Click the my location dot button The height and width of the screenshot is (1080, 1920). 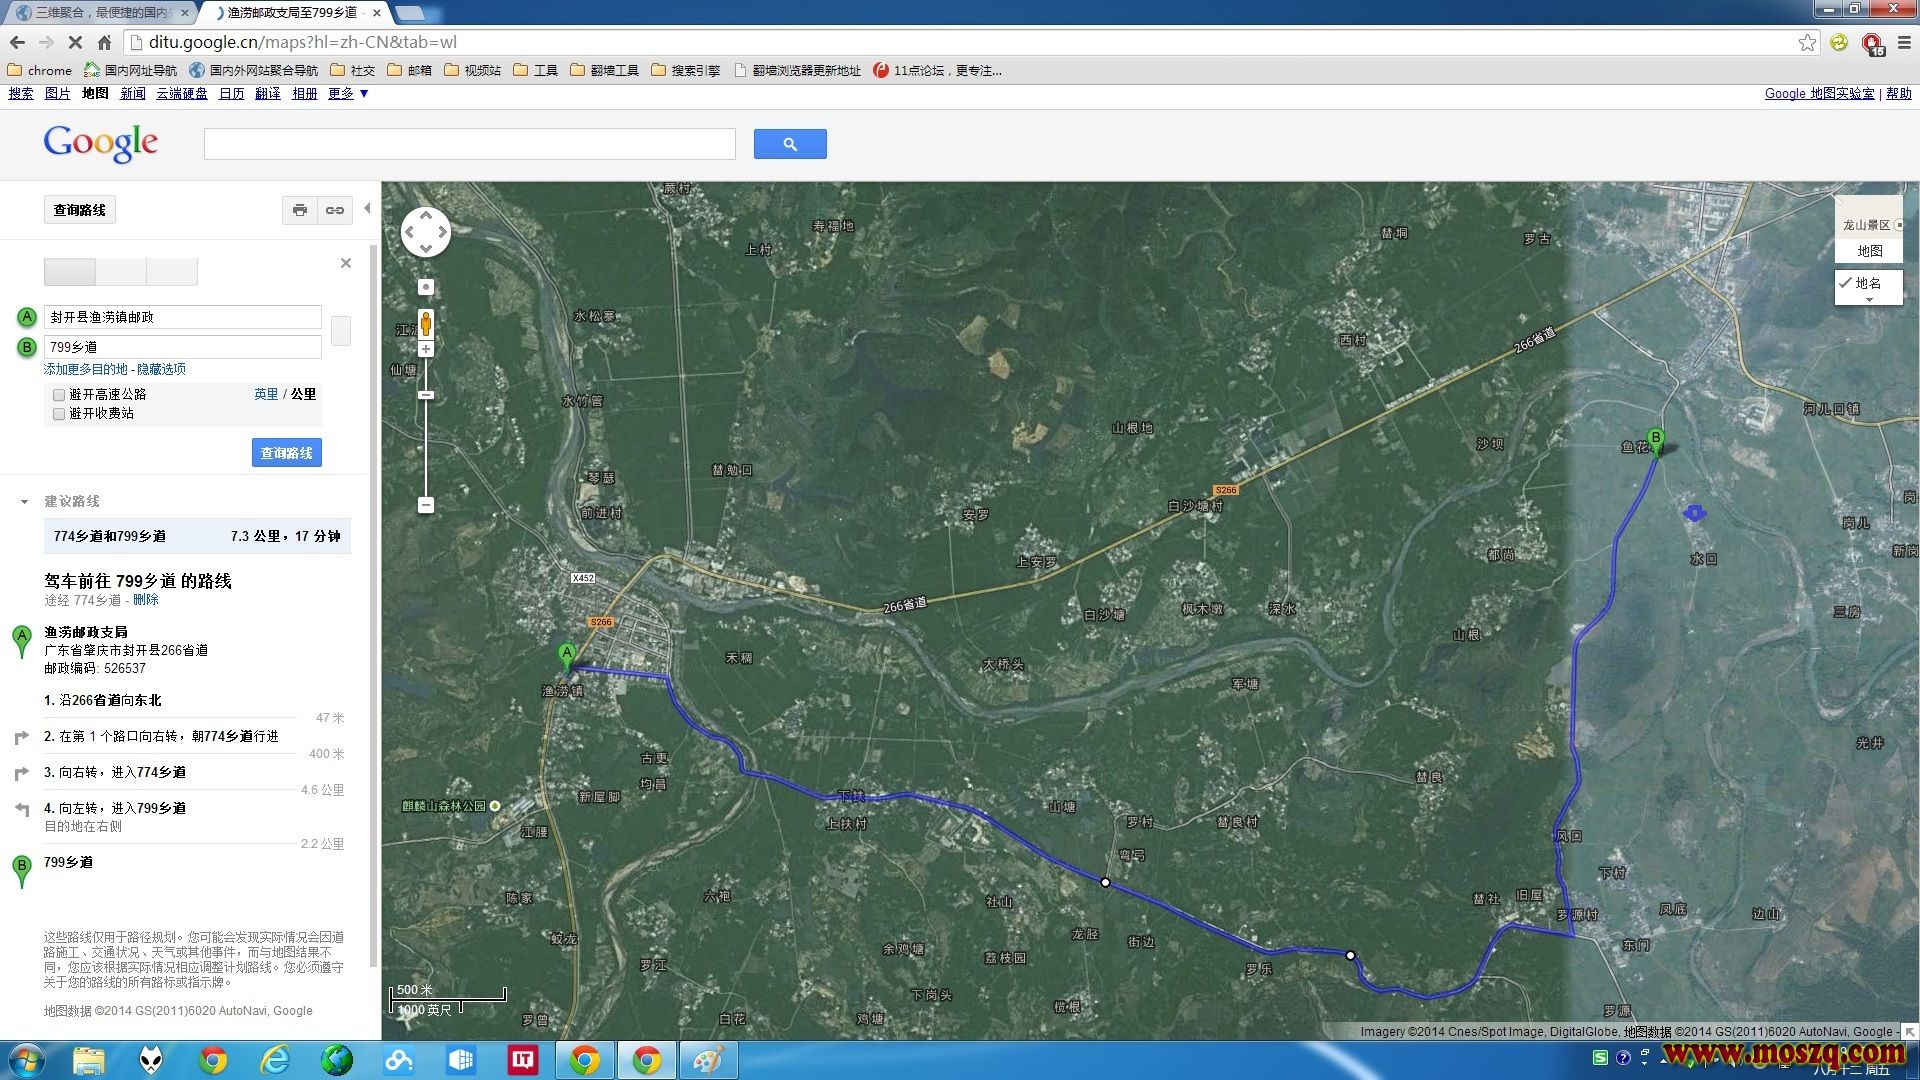[426, 287]
